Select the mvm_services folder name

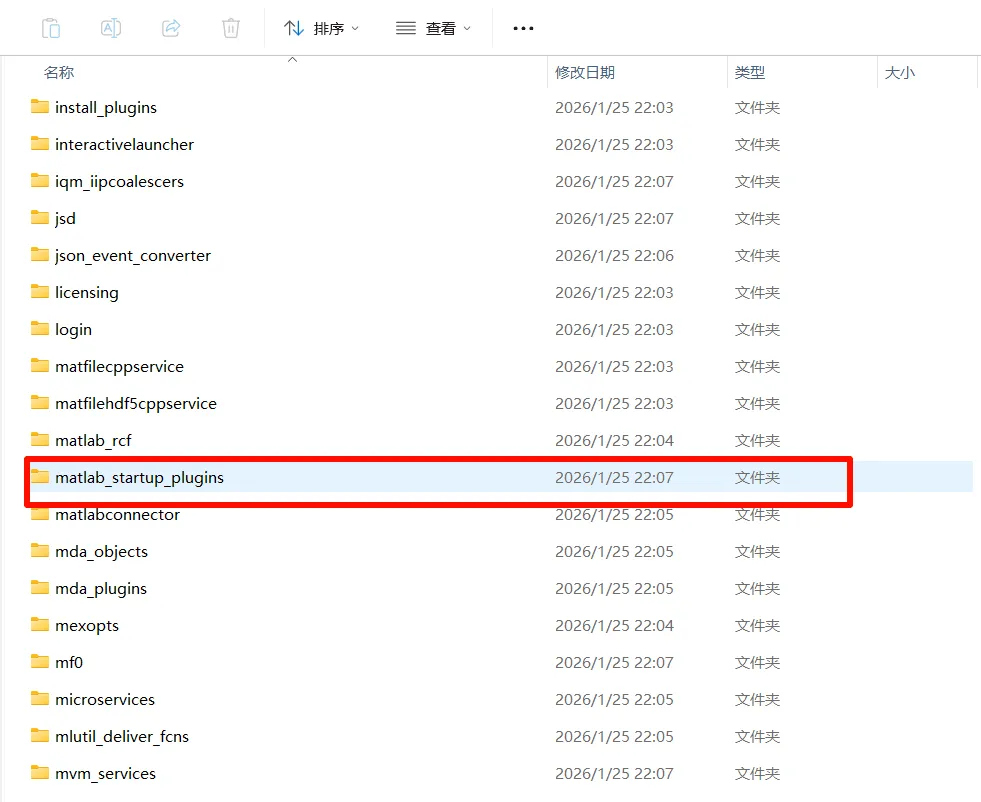105,774
